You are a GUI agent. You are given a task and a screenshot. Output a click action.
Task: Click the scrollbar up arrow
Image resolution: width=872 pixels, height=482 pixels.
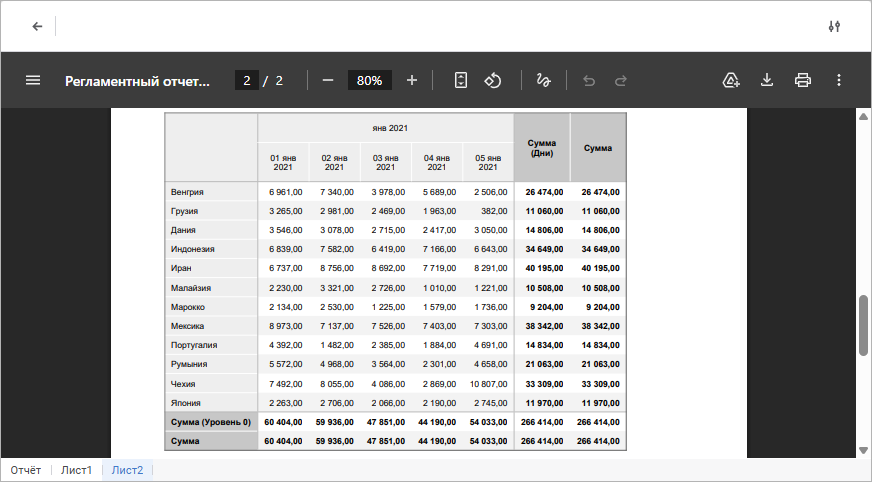coord(863,116)
